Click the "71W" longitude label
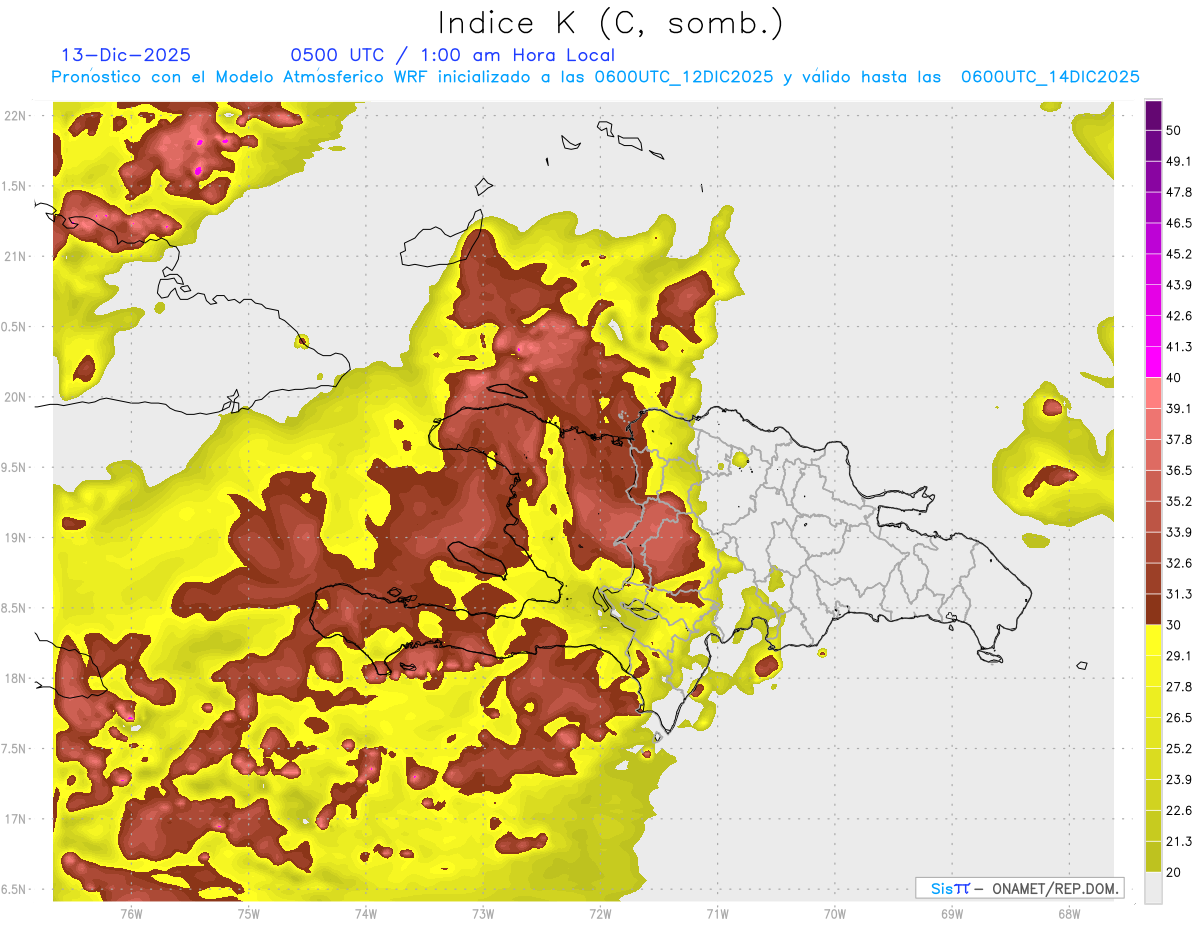Image resolution: width=1200 pixels, height=927 pixels. click(x=717, y=912)
